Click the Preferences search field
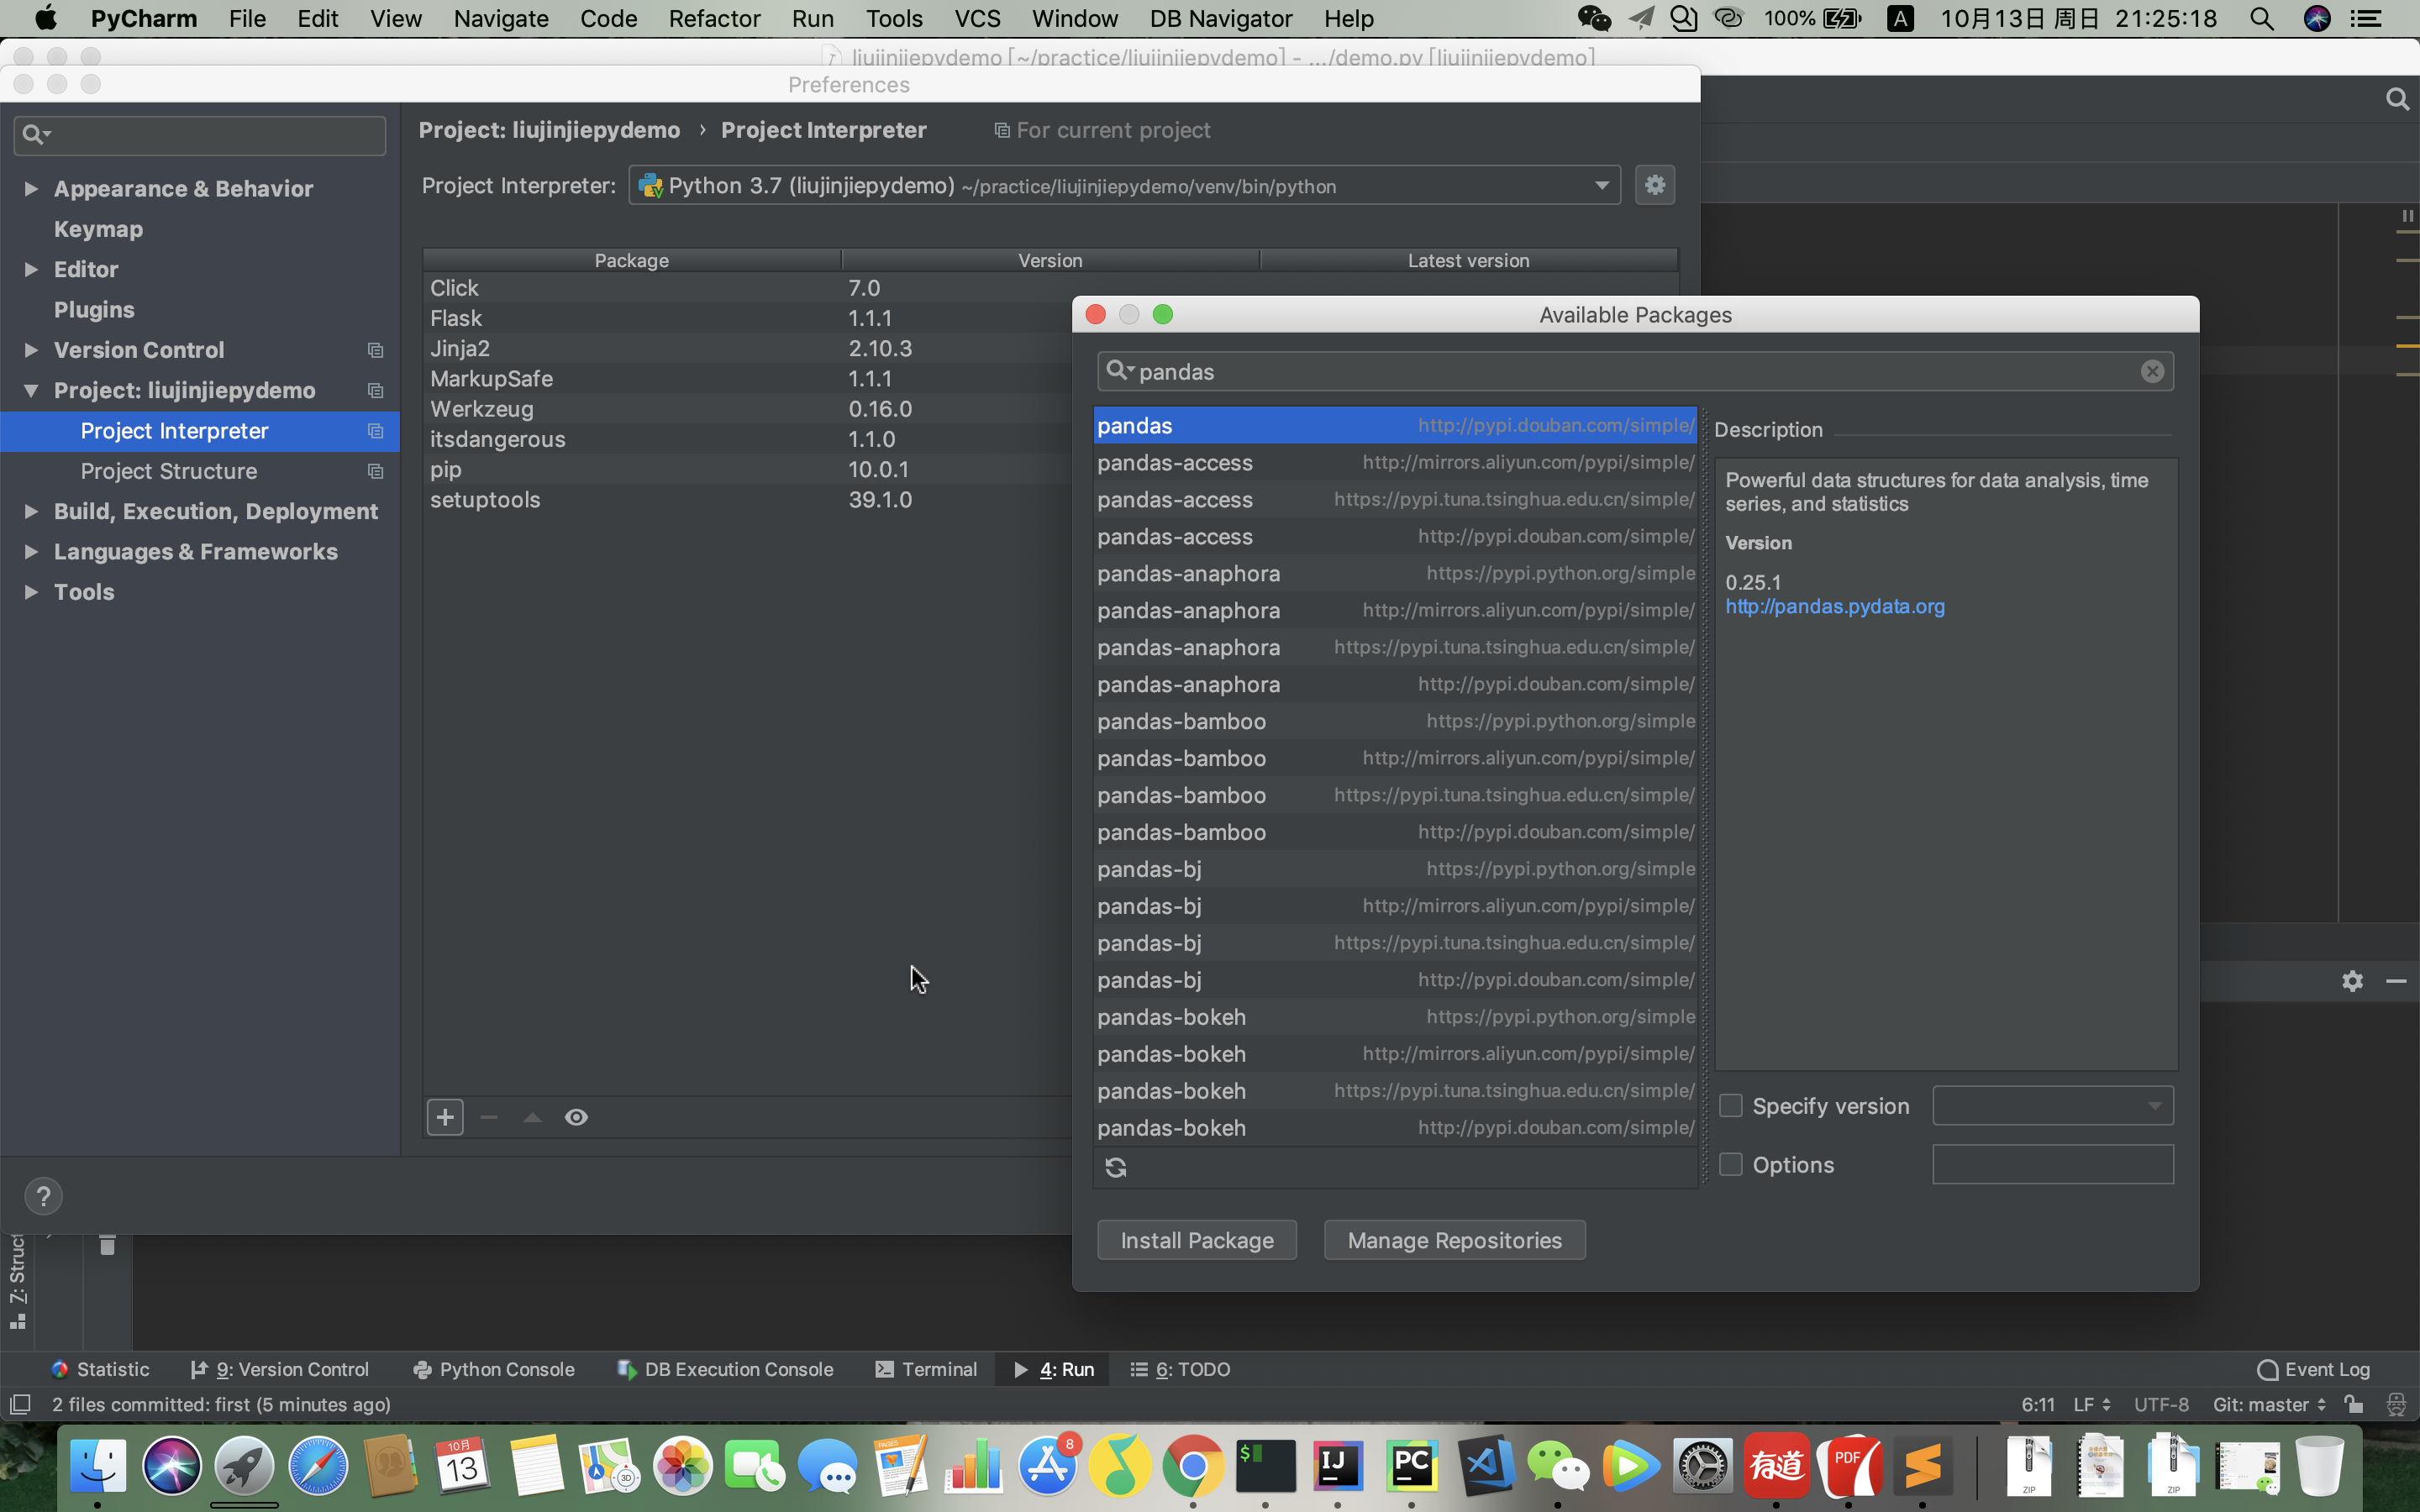 200,134
